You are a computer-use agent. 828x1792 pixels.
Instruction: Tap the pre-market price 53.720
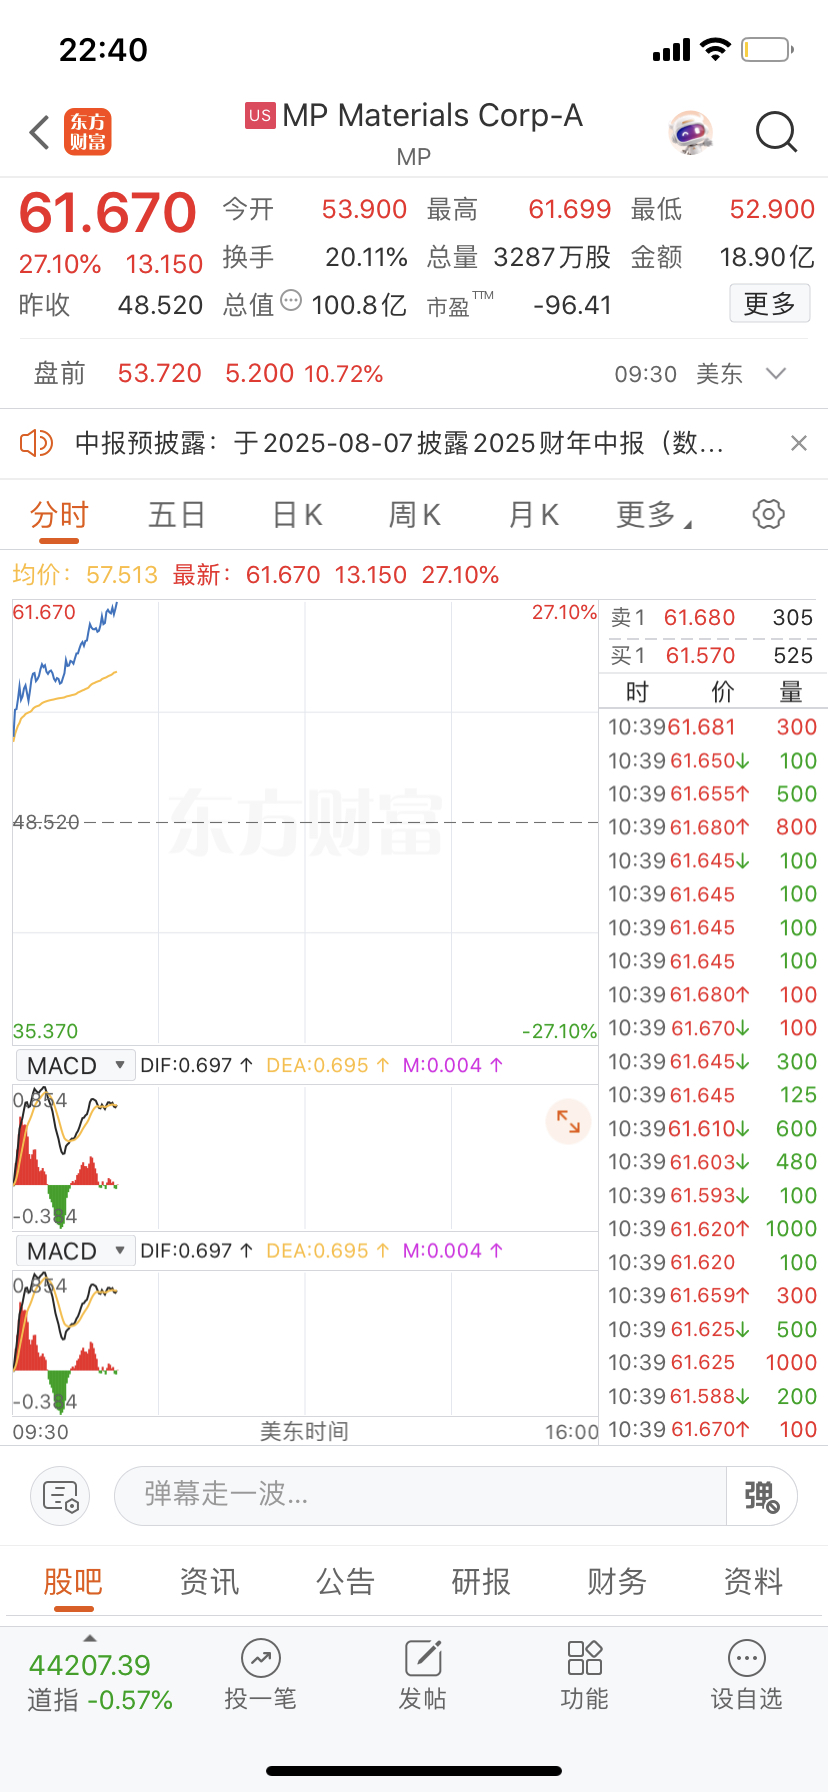pyautogui.click(x=160, y=374)
